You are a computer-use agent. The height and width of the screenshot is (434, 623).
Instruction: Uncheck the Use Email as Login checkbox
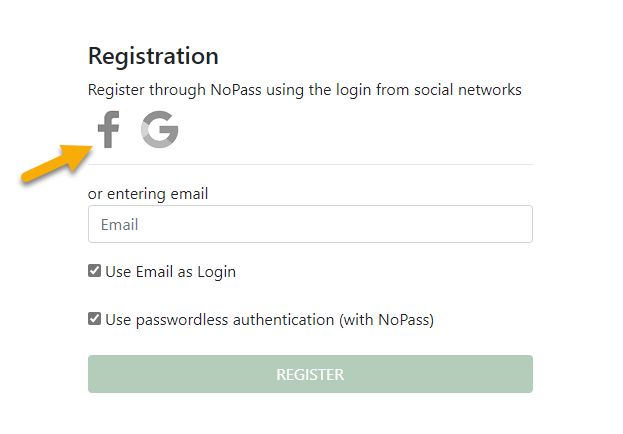pyautogui.click(x=95, y=271)
